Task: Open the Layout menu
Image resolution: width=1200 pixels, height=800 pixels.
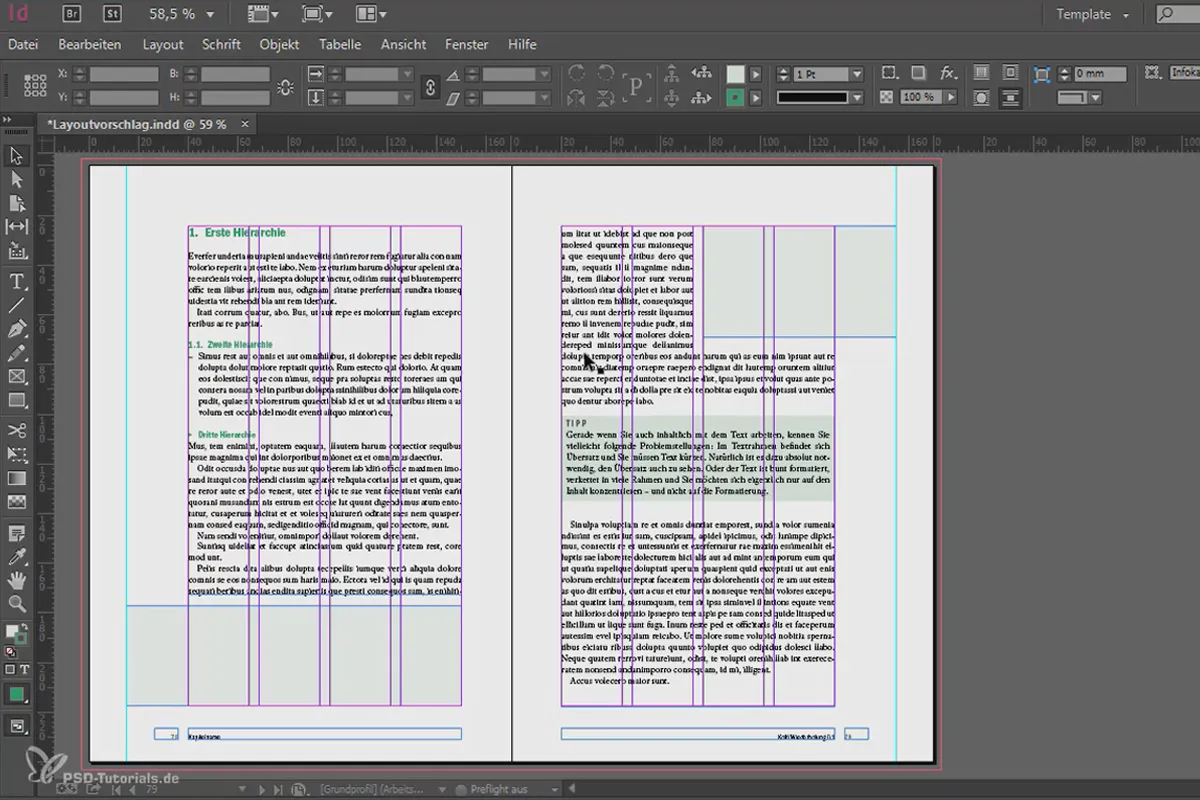Action: coord(163,45)
